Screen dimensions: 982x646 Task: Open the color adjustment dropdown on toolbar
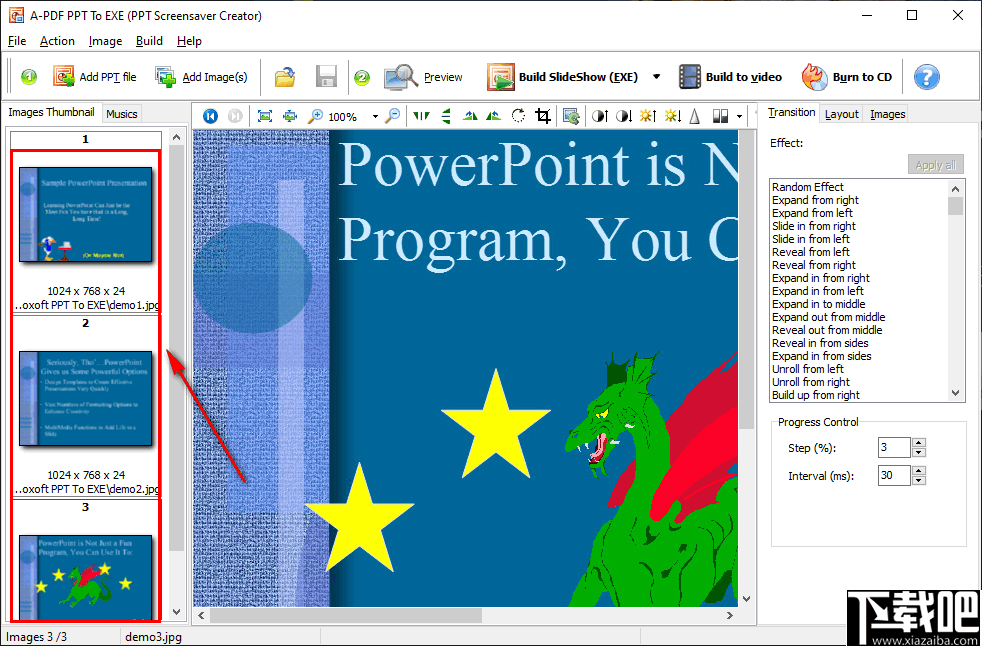point(737,116)
